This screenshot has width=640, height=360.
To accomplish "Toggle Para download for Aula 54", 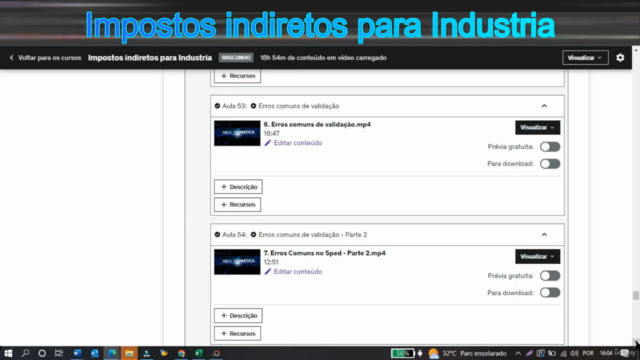I will (x=550, y=293).
